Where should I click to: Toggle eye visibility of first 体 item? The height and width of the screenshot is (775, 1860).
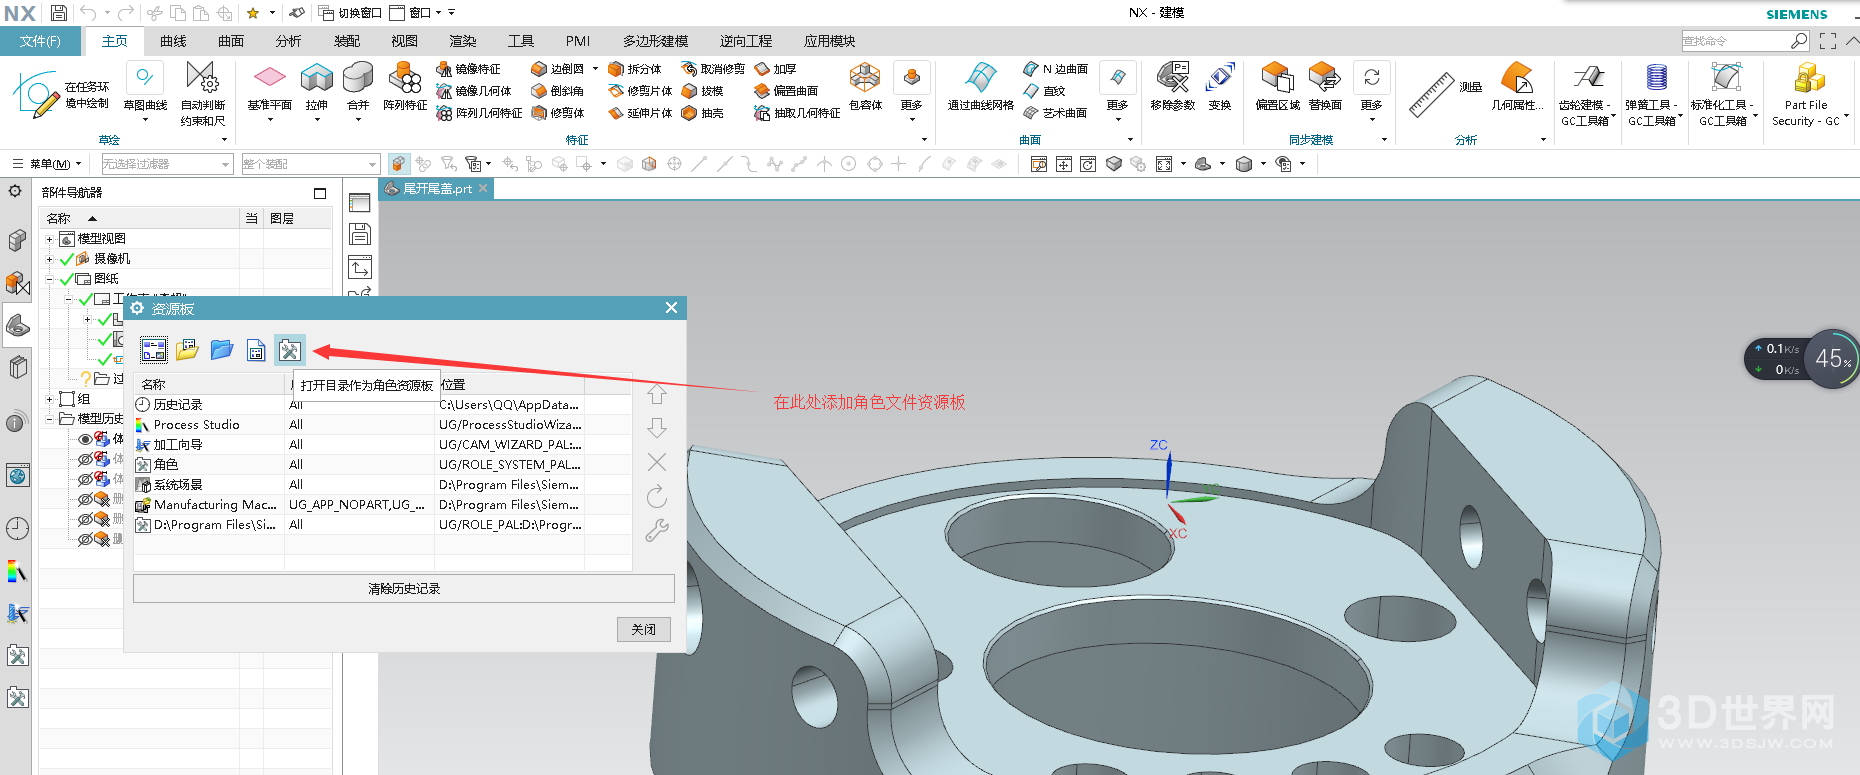coord(85,439)
